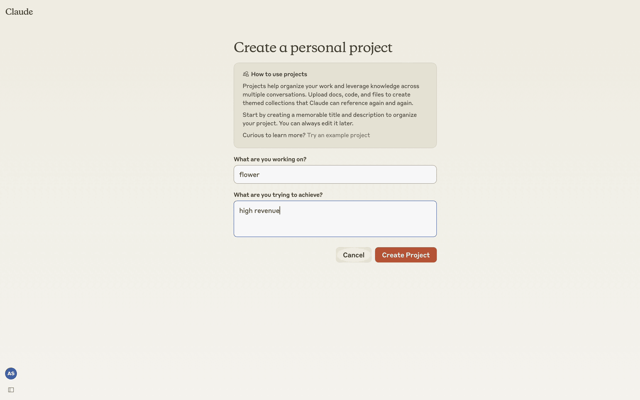This screenshot has height=400, width=640.
Task: Focus the What are you working on field
Action: (335, 174)
